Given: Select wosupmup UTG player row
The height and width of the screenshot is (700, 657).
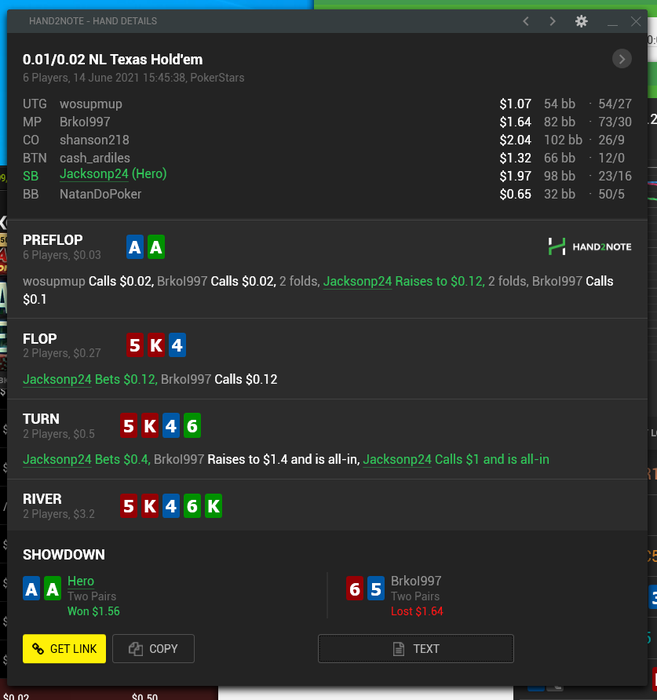Looking at the screenshot, I should (327, 104).
